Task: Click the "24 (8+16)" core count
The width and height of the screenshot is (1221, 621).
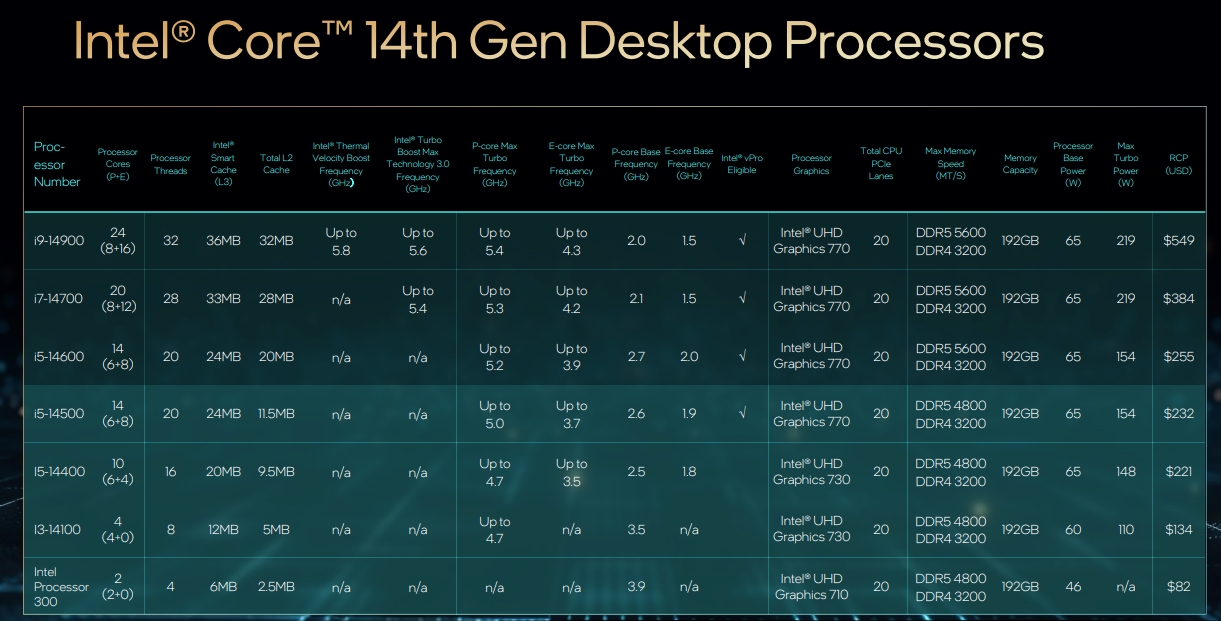Action: click(x=118, y=241)
